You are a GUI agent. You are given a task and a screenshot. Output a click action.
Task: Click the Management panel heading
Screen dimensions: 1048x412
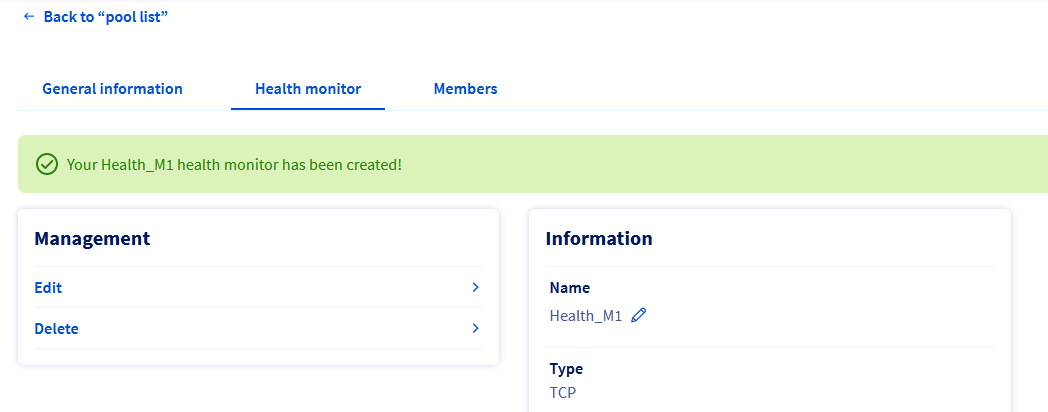pos(92,238)
